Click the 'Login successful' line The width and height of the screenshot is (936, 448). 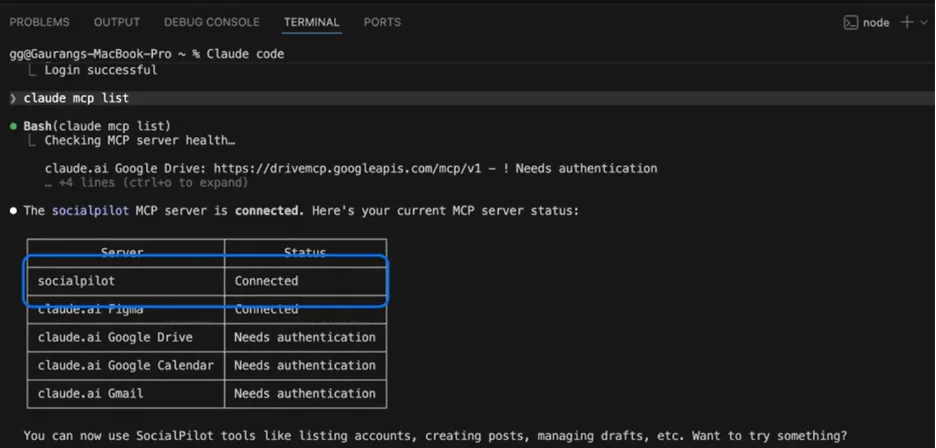click(x=101, y=70)
